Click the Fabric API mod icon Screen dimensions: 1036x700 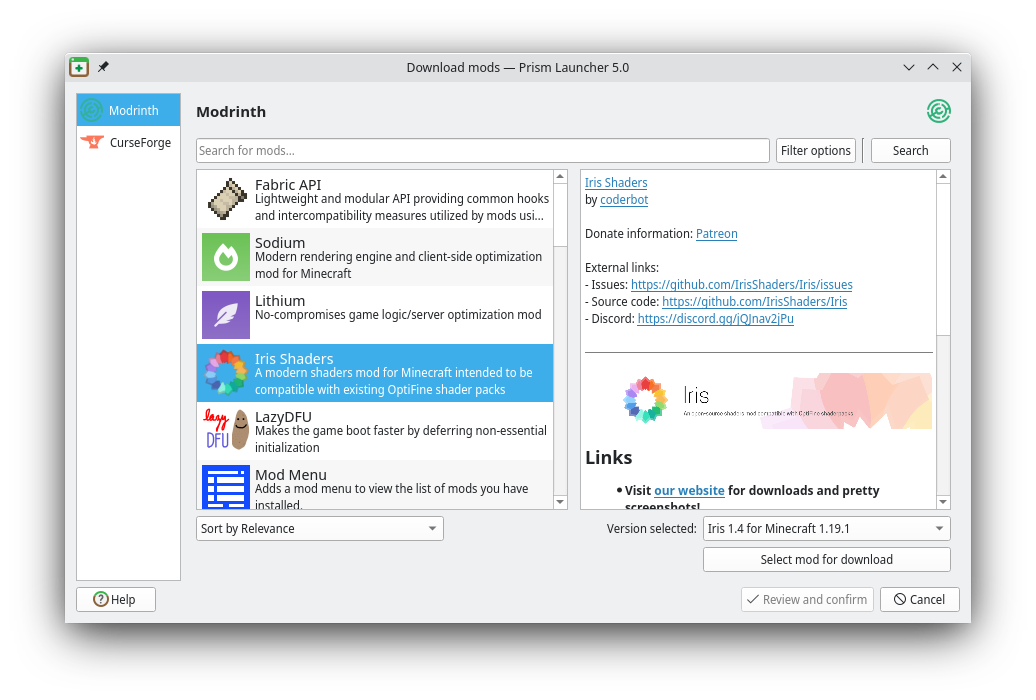tap(226, 200)
